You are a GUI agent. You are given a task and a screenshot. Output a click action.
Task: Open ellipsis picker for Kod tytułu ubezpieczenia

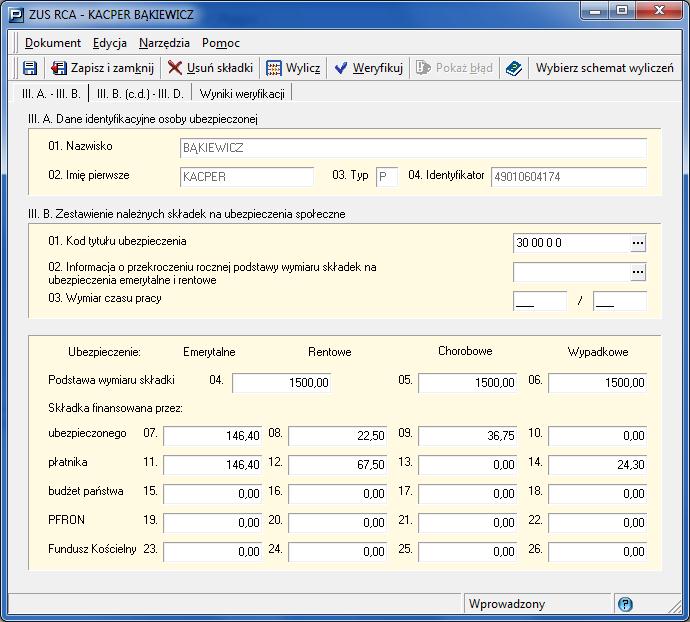coord(638,243)
